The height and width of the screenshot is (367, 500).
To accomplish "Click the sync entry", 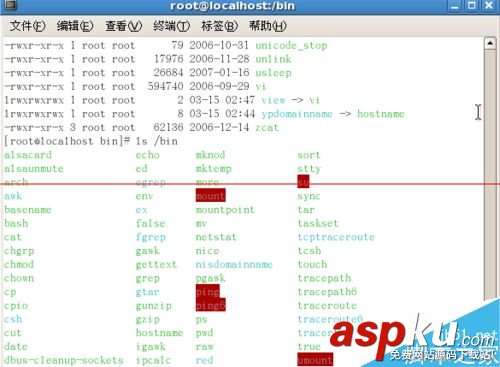I will pos(309,196).
